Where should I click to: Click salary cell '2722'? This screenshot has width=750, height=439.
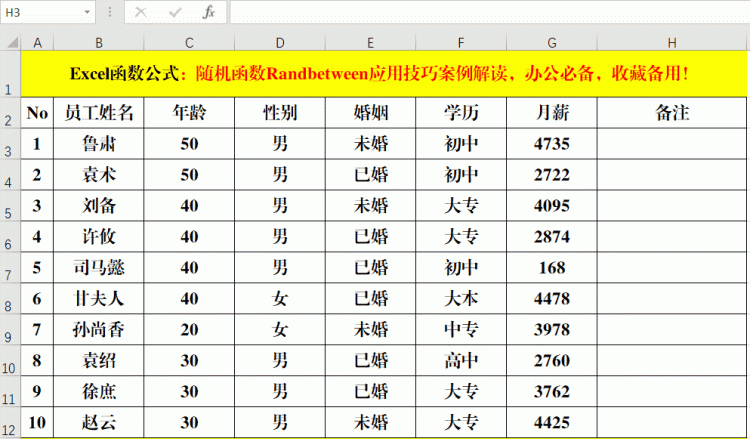[552, 175]
